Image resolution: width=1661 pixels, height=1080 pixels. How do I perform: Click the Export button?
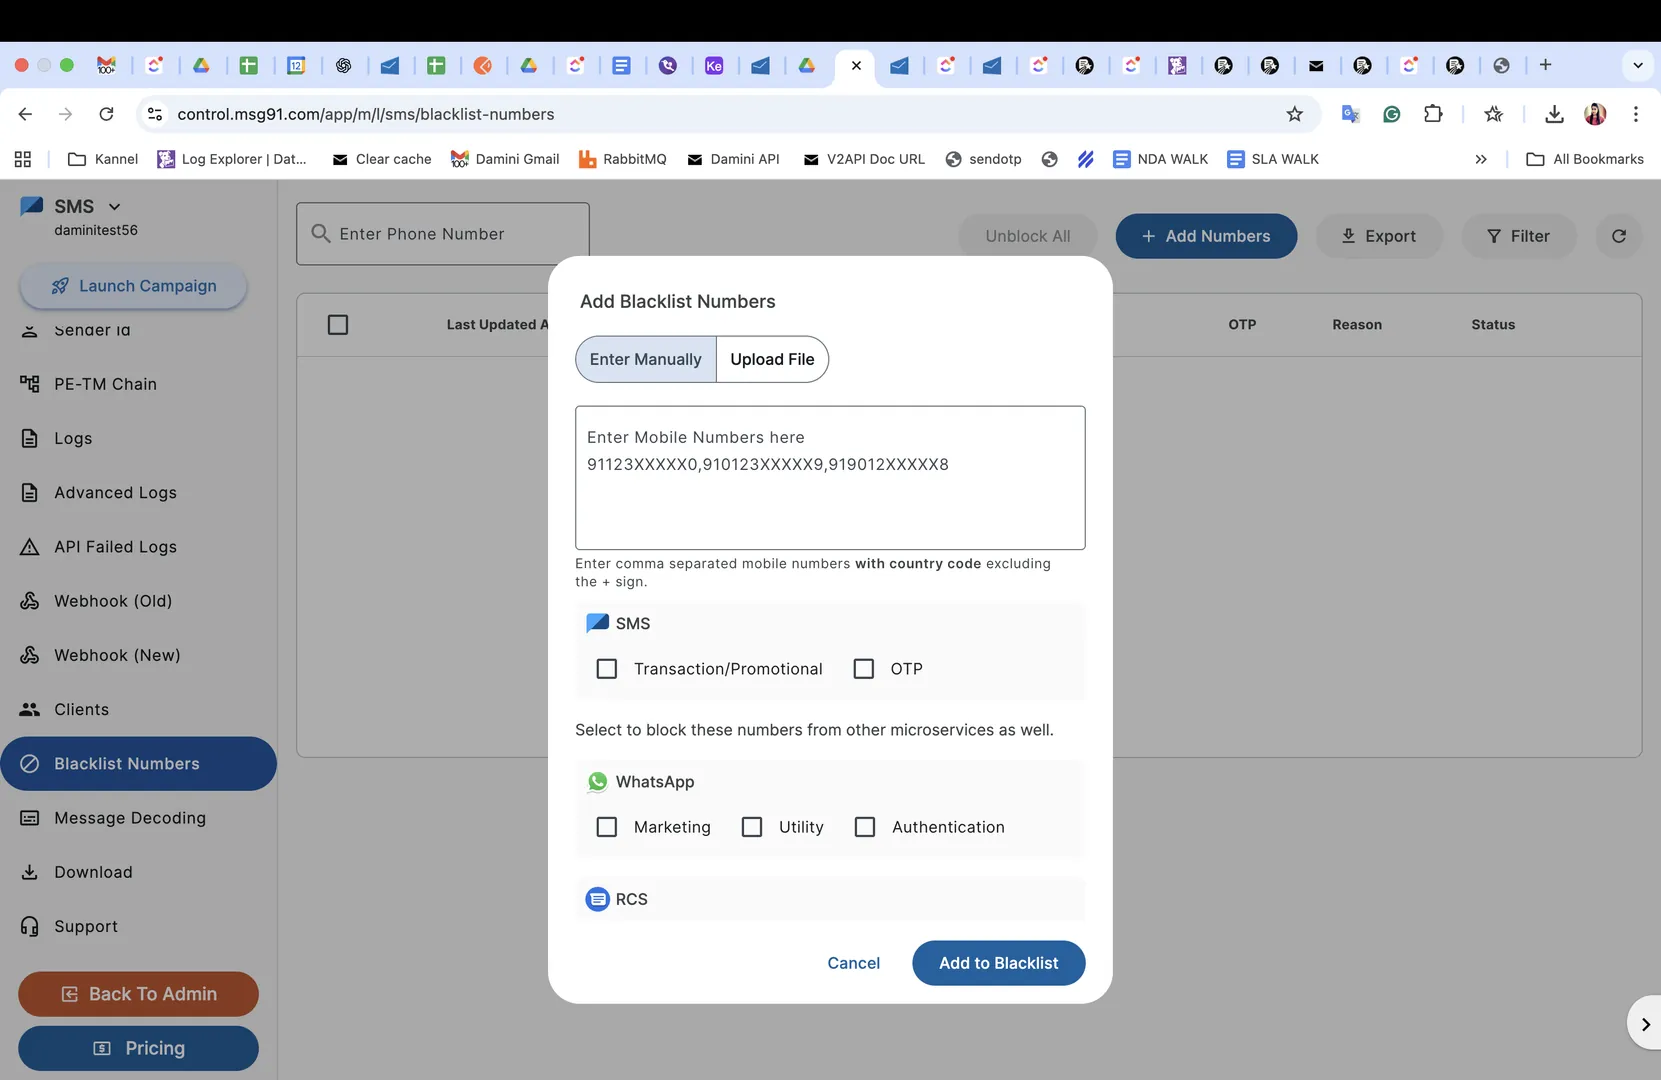click(x=1379, y=236)
